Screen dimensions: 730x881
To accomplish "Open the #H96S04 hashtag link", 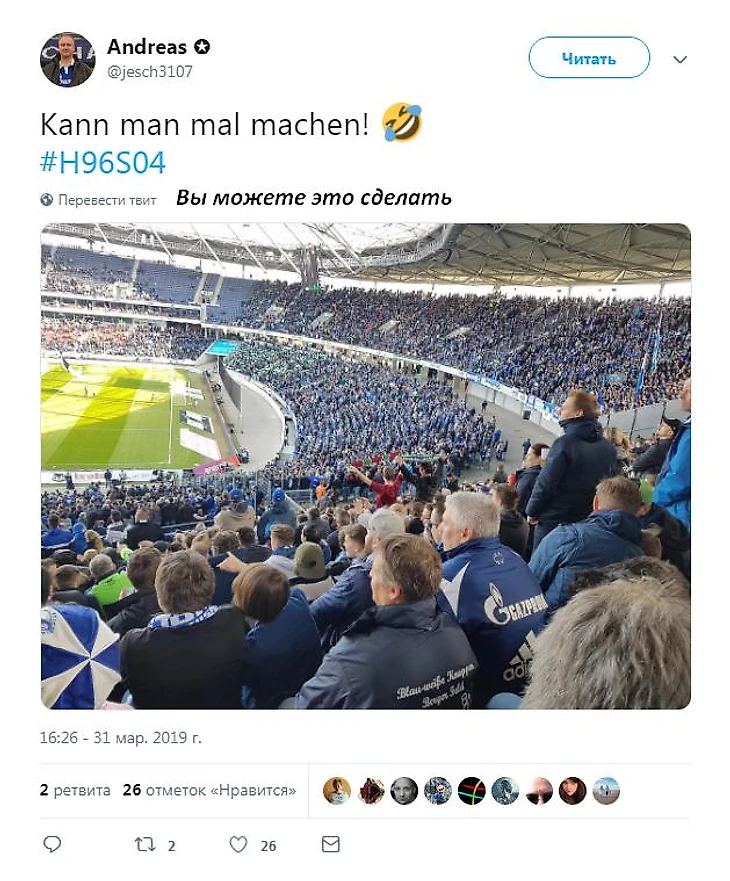I will [103, 162].
